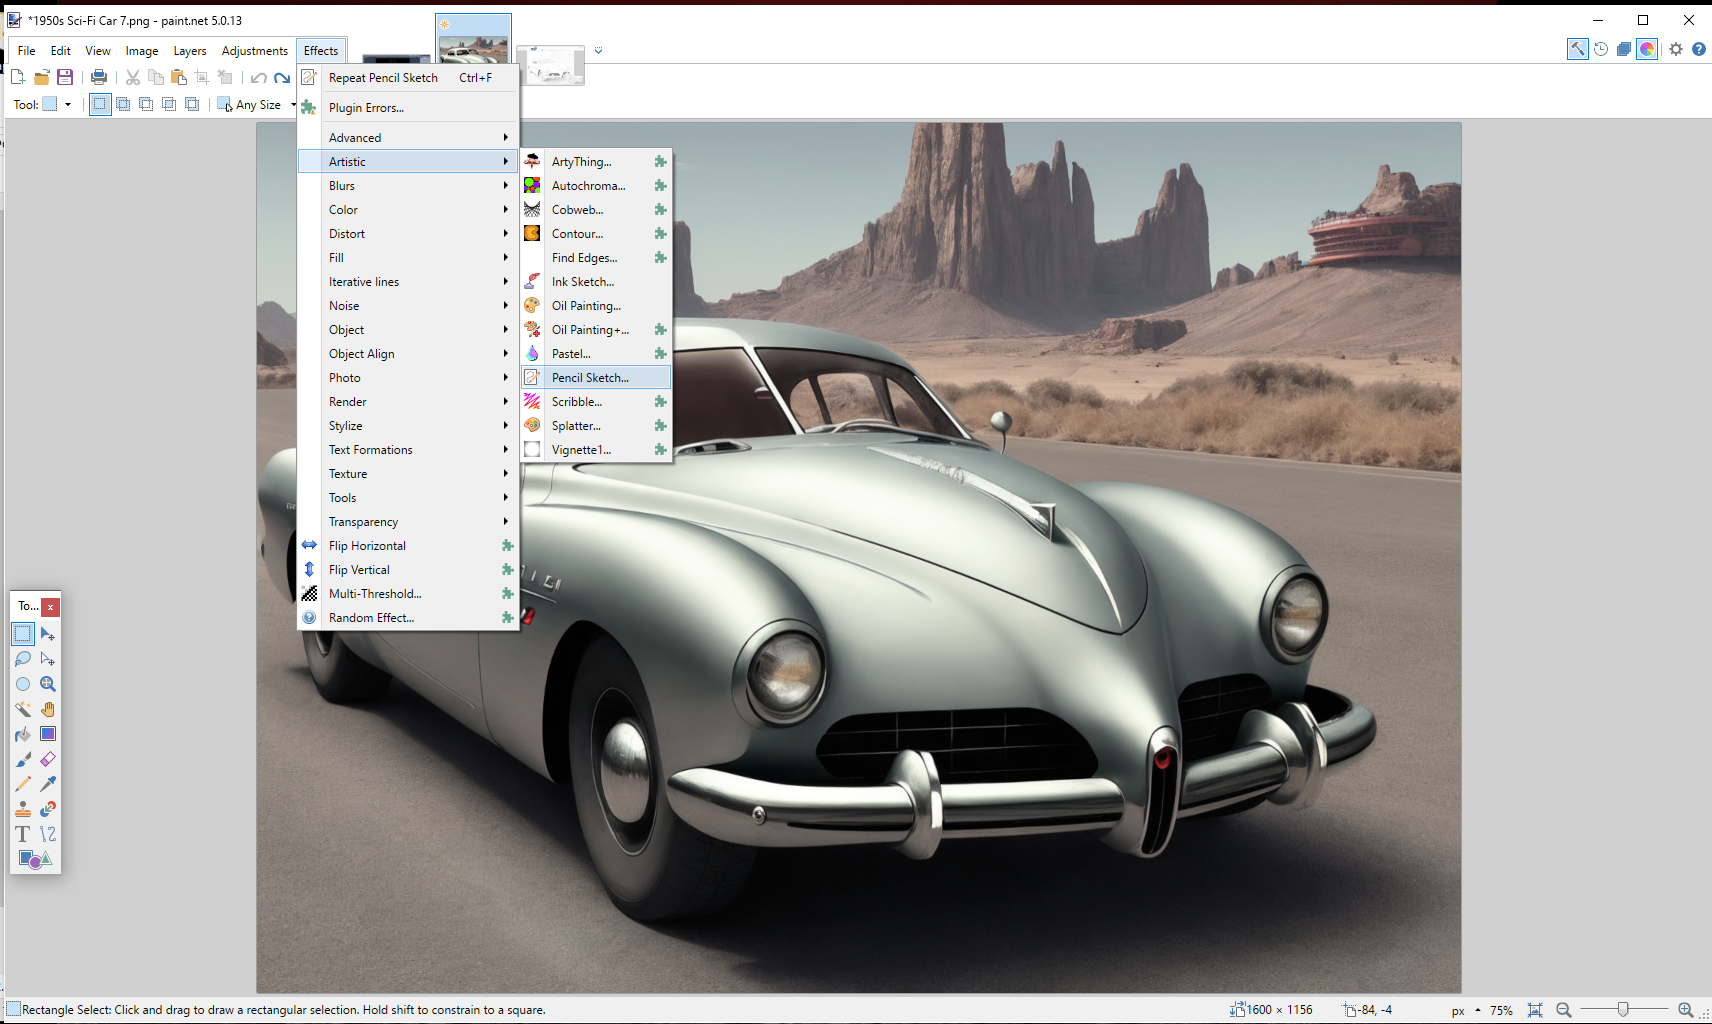
Task: Open the zoom units px dropdown
Action: tap(1465, 1010)
